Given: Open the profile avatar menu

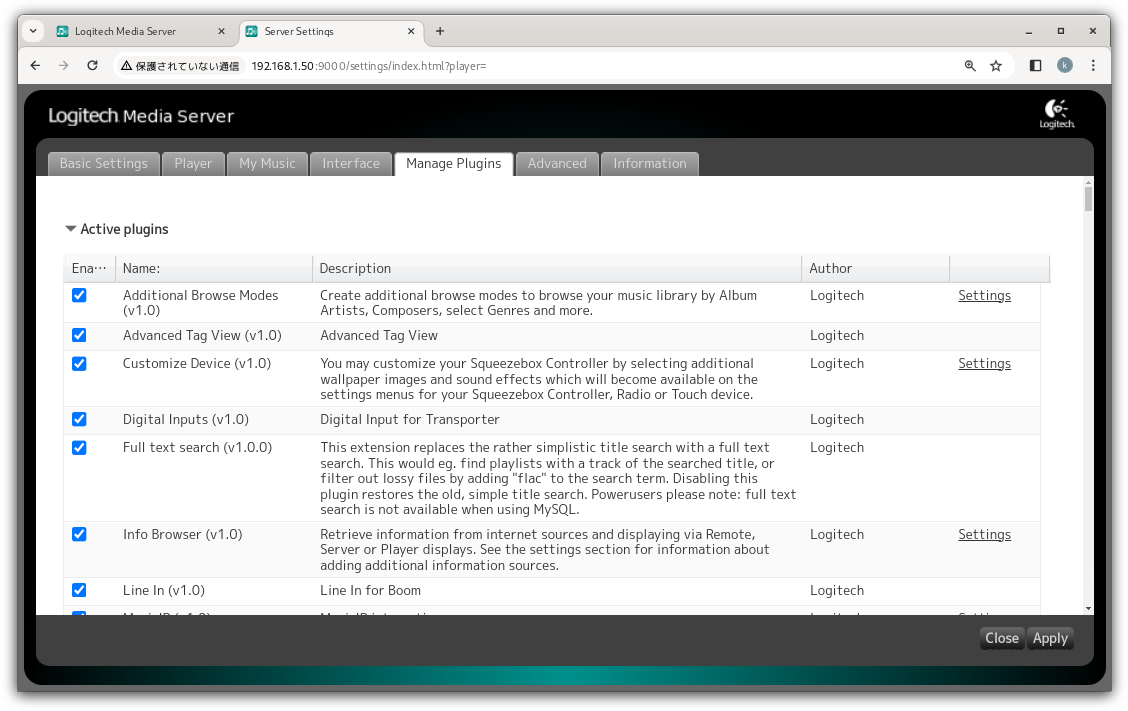Looking at the screenshot, I should (x=1065, y=65).
